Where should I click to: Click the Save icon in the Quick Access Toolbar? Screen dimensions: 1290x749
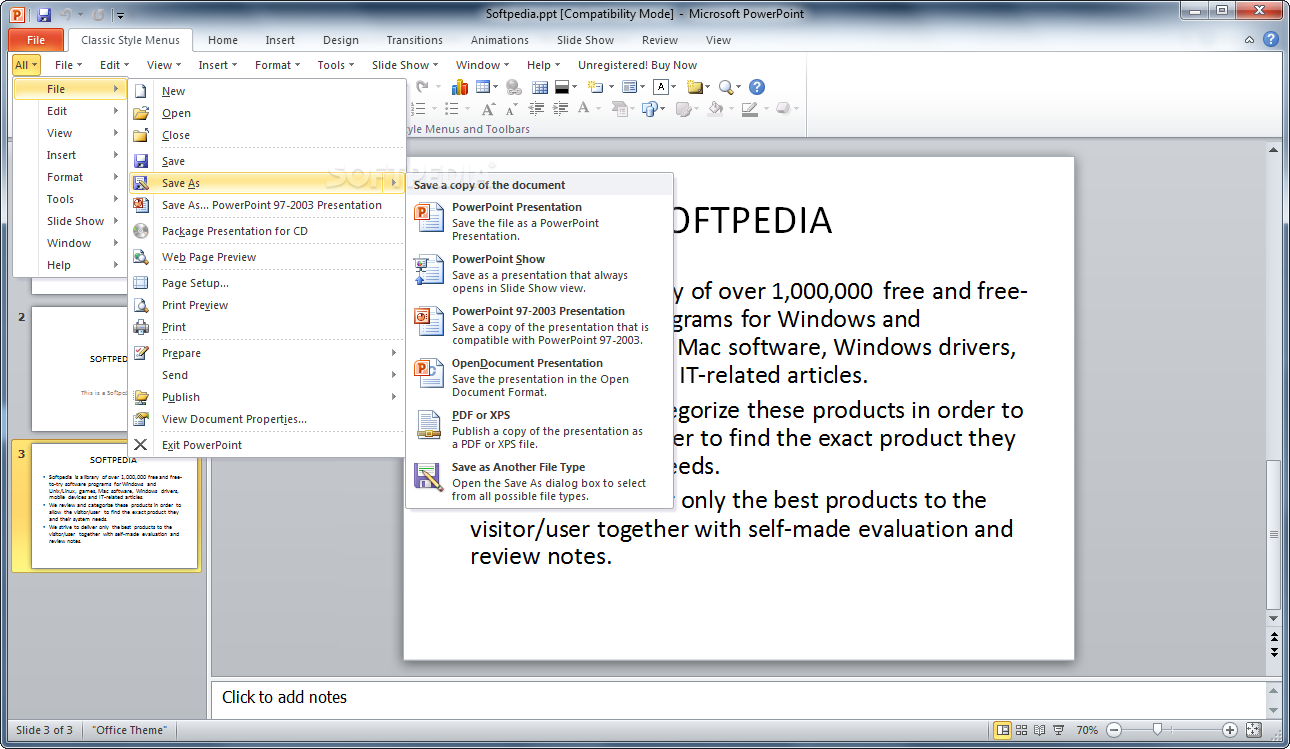pyautogui.click(x=44, y=15)
